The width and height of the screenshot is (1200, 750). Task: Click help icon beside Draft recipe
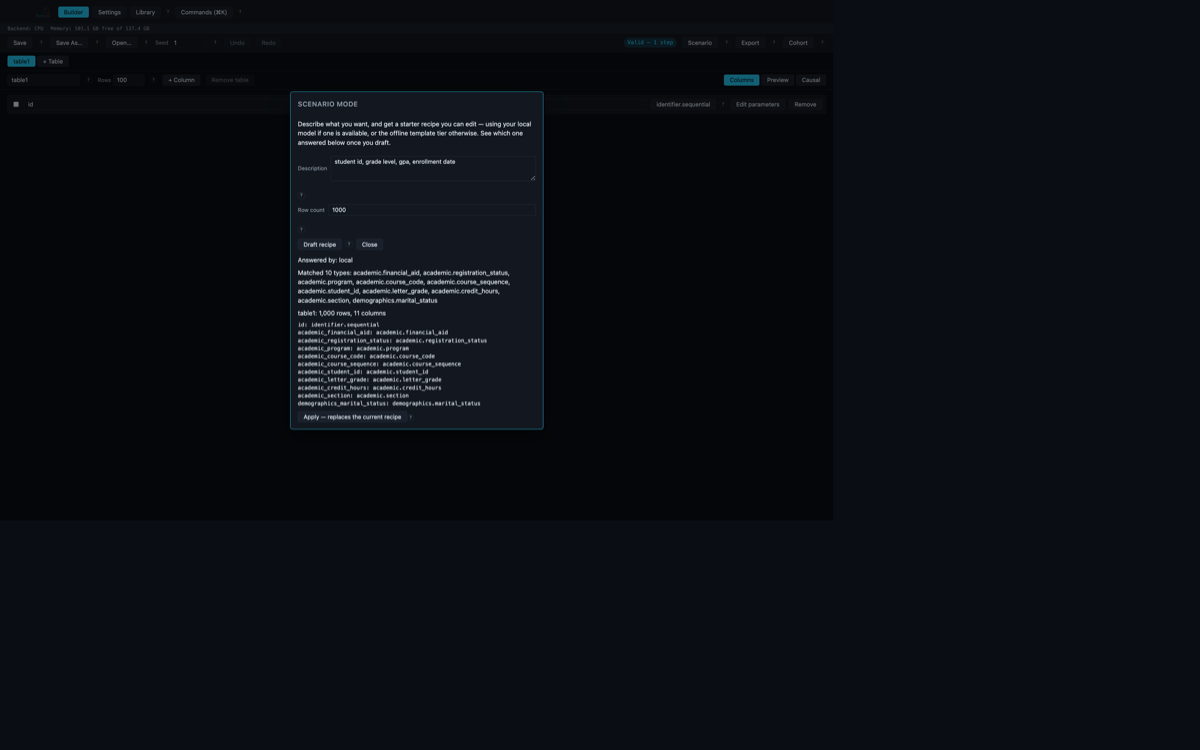(x=349, y=244)
